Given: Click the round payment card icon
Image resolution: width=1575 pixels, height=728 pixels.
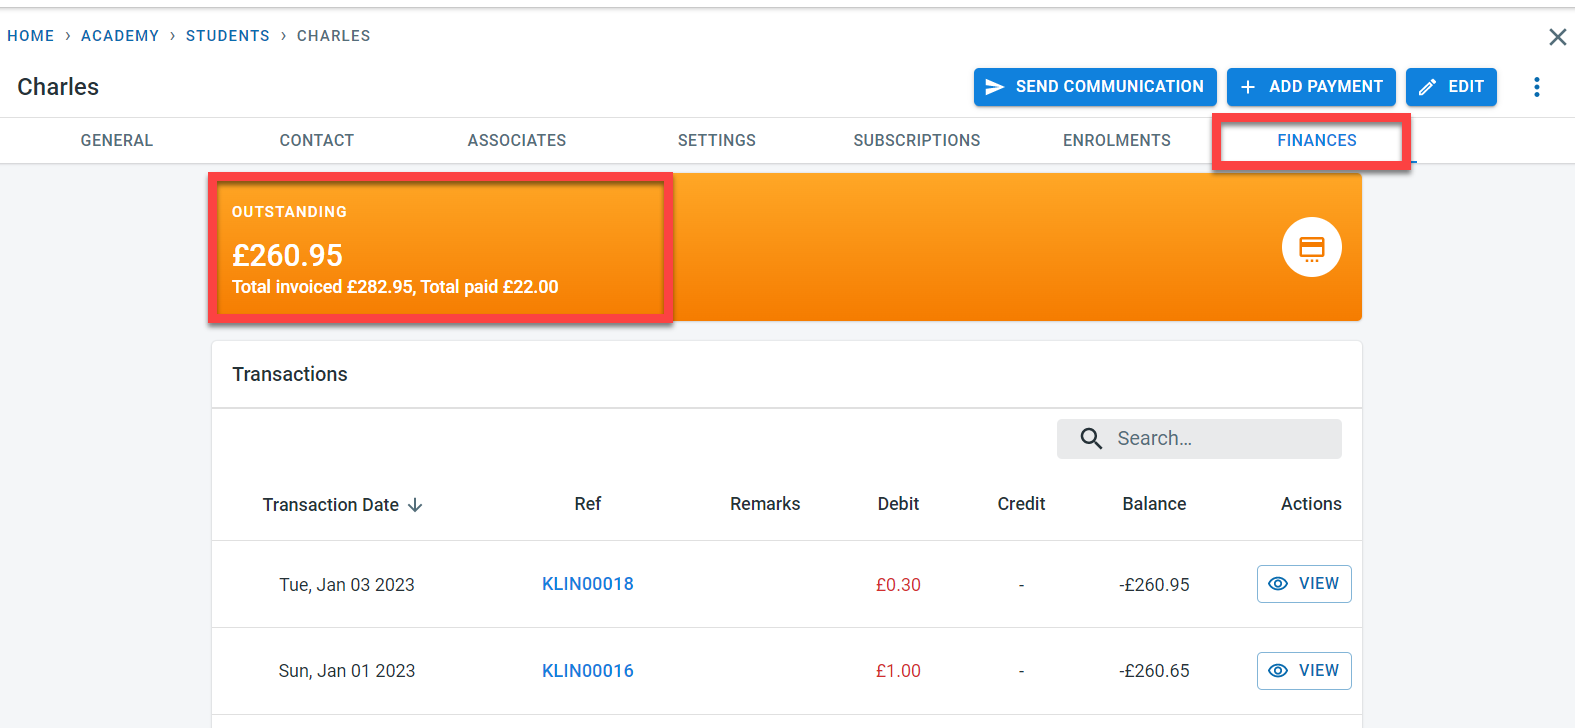Looking at the screenshot, I should [x=1311, y=247].
